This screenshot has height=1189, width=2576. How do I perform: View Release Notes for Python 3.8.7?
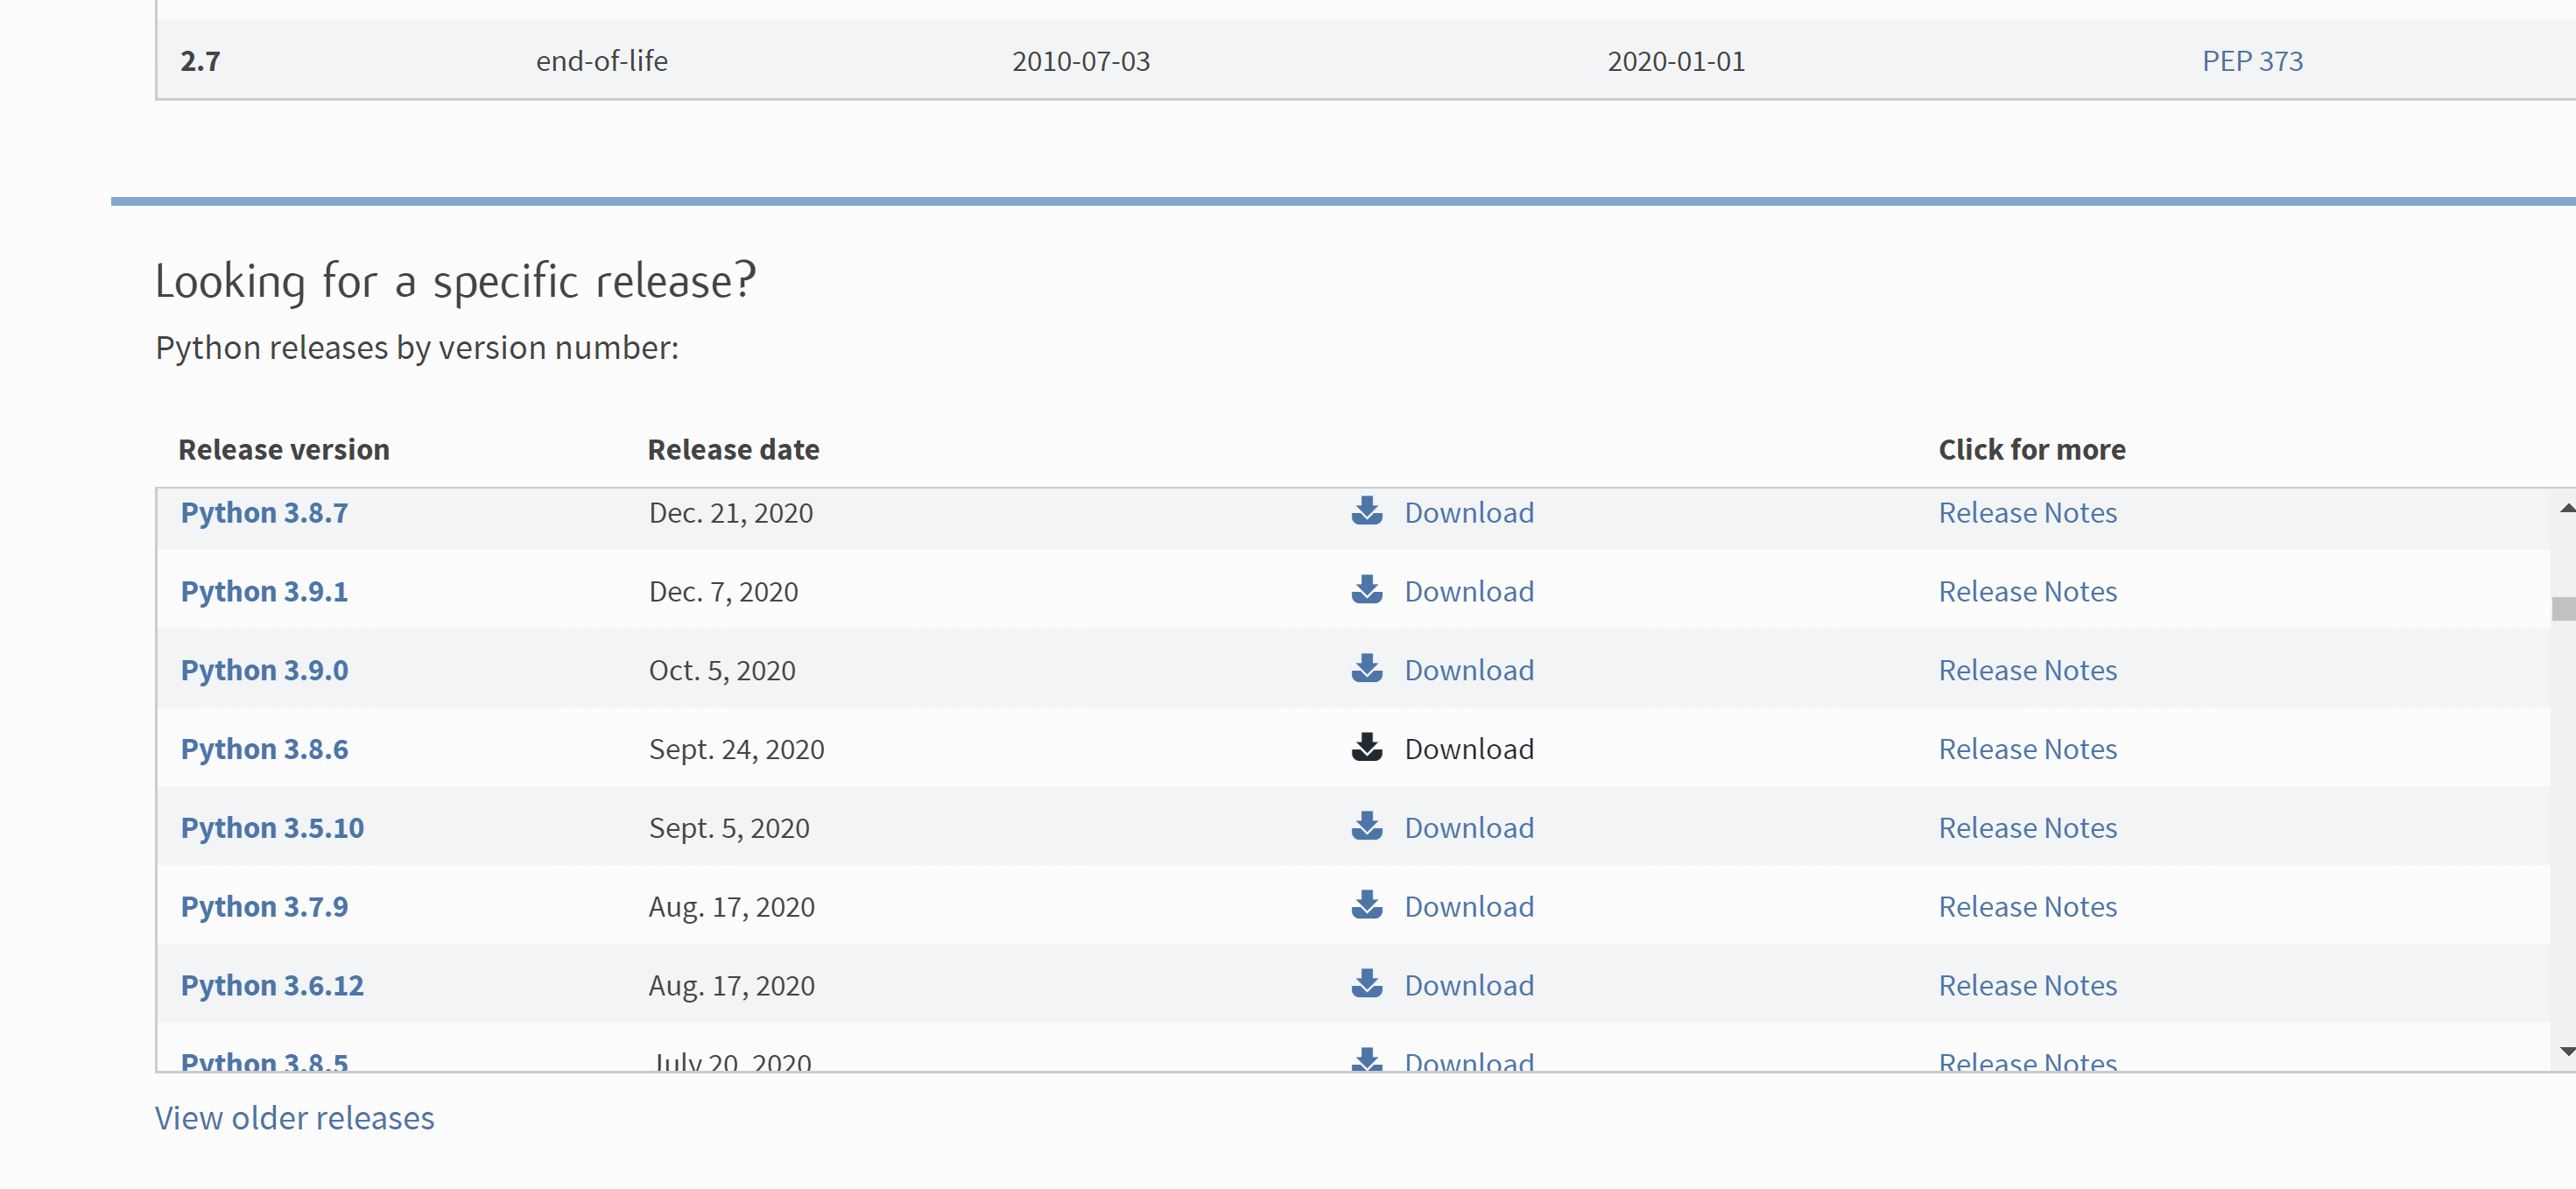click(2027, 513)
